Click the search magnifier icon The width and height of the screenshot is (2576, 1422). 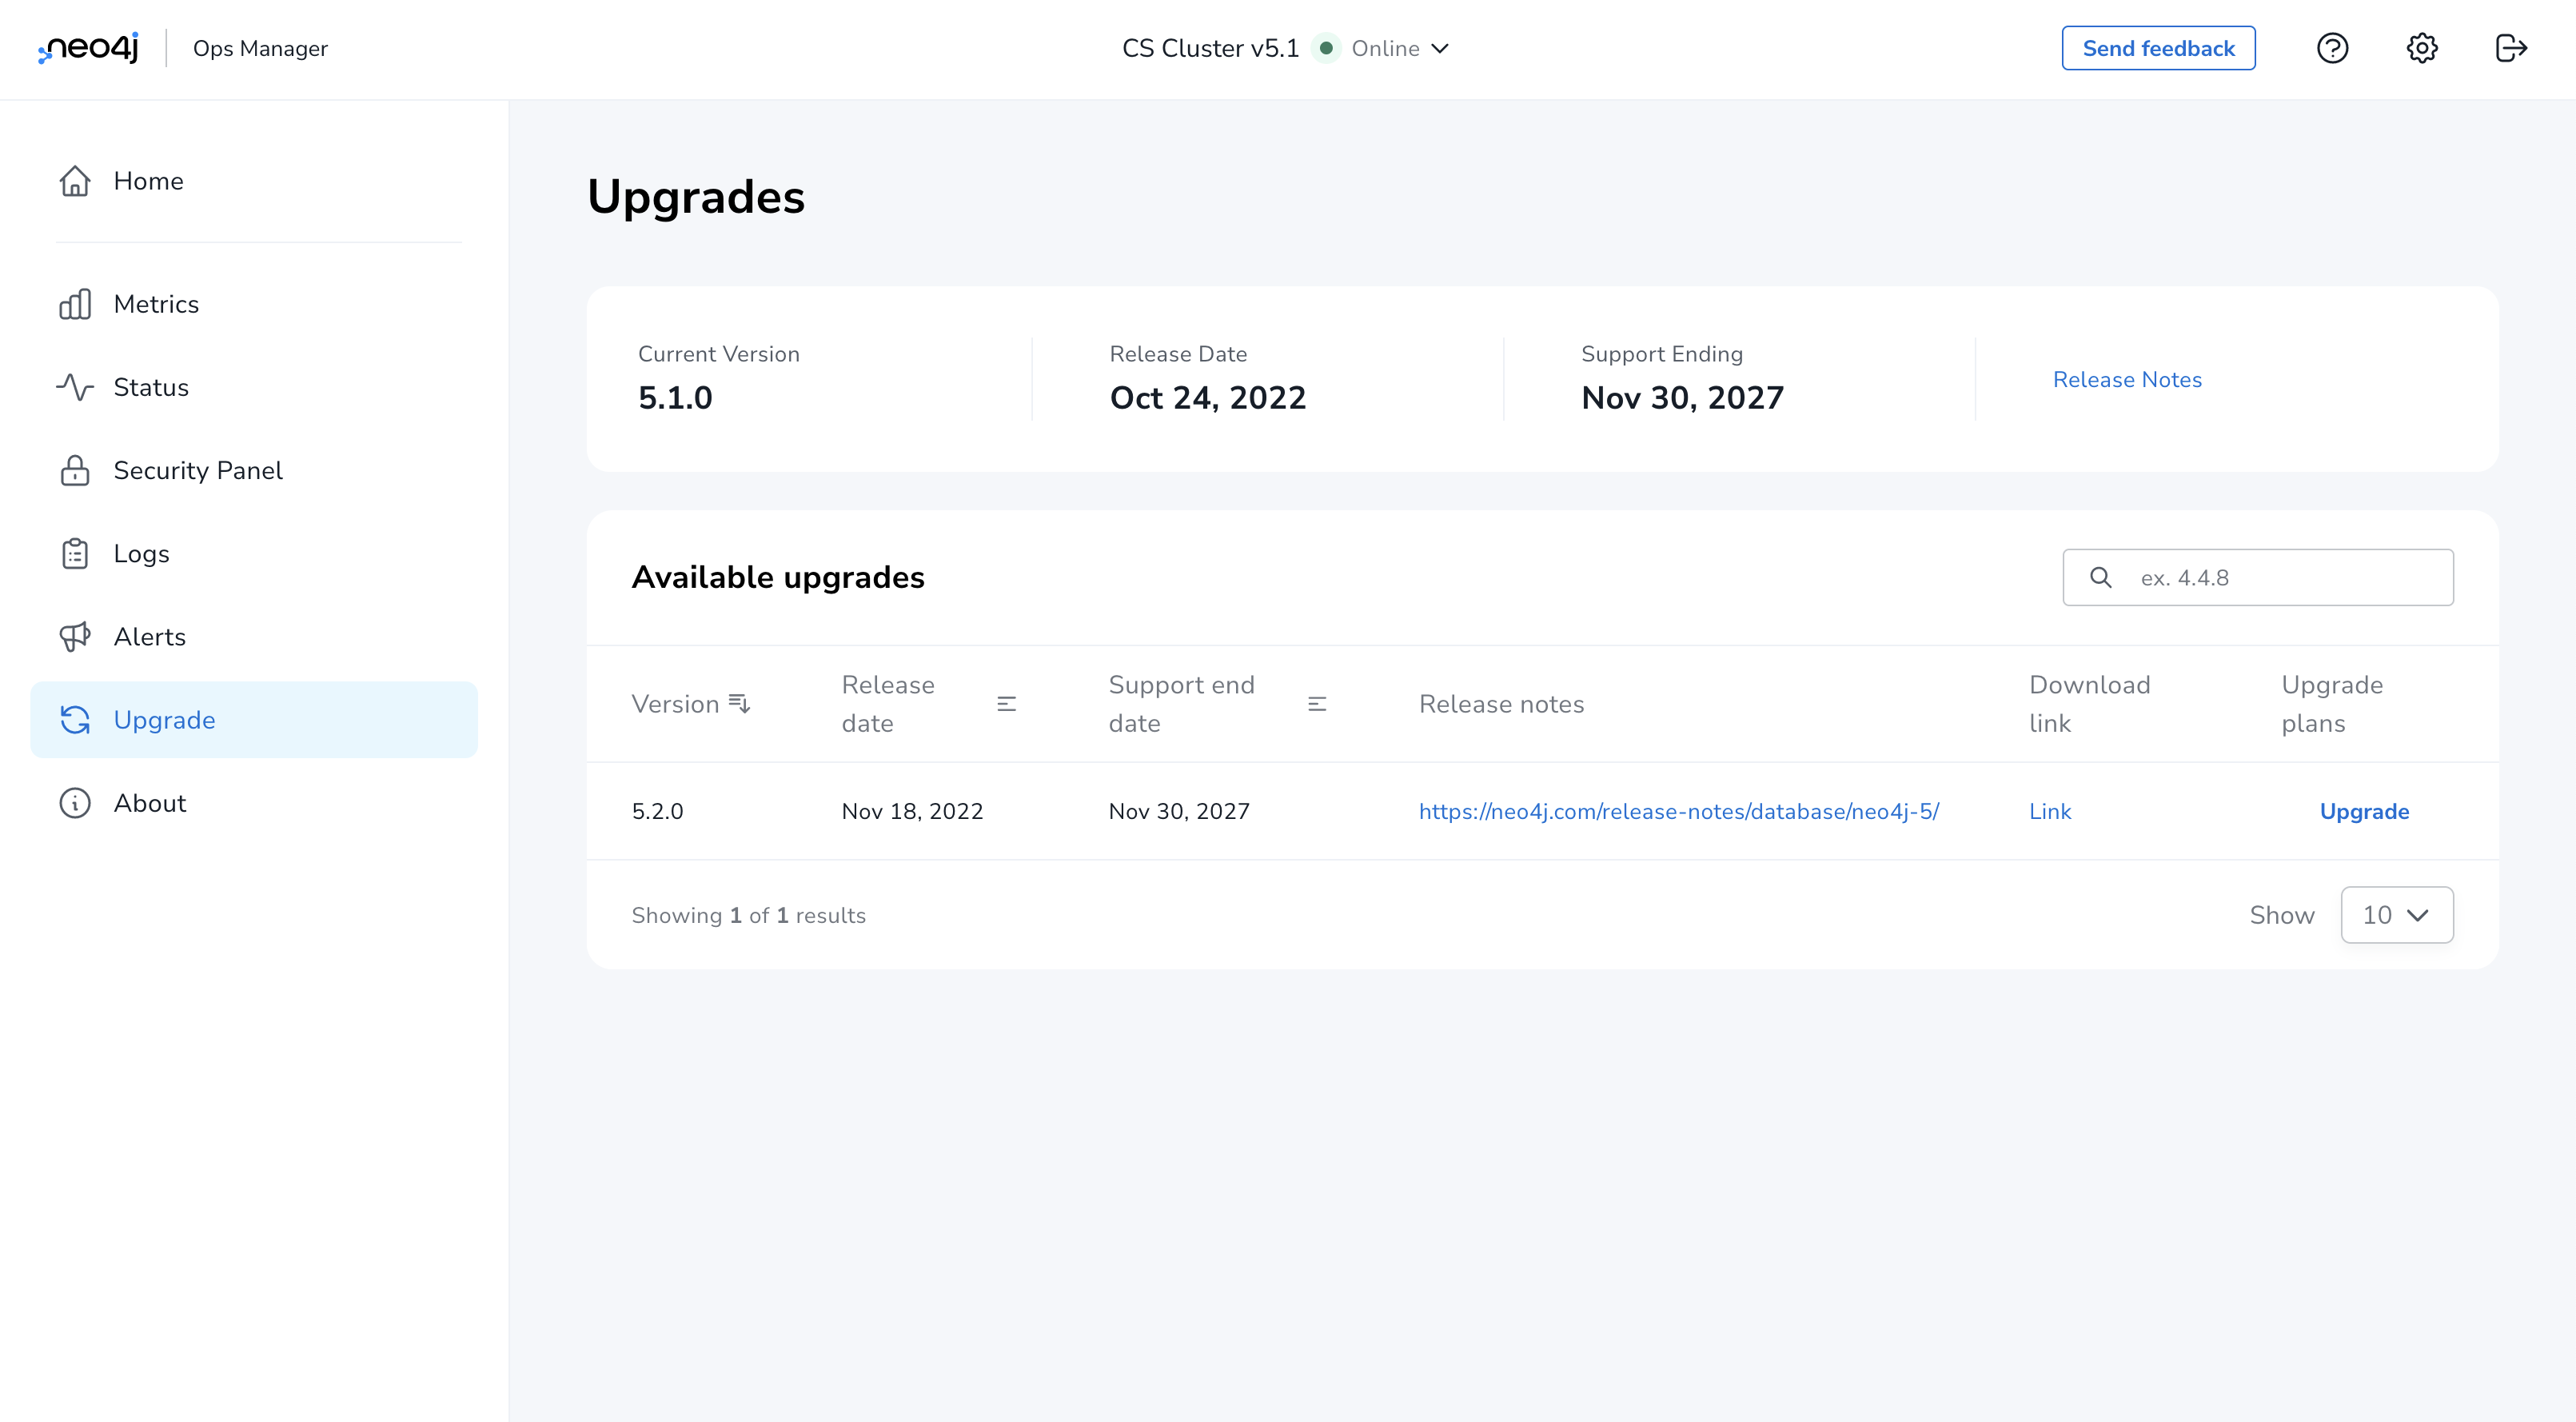[2100, 577]
